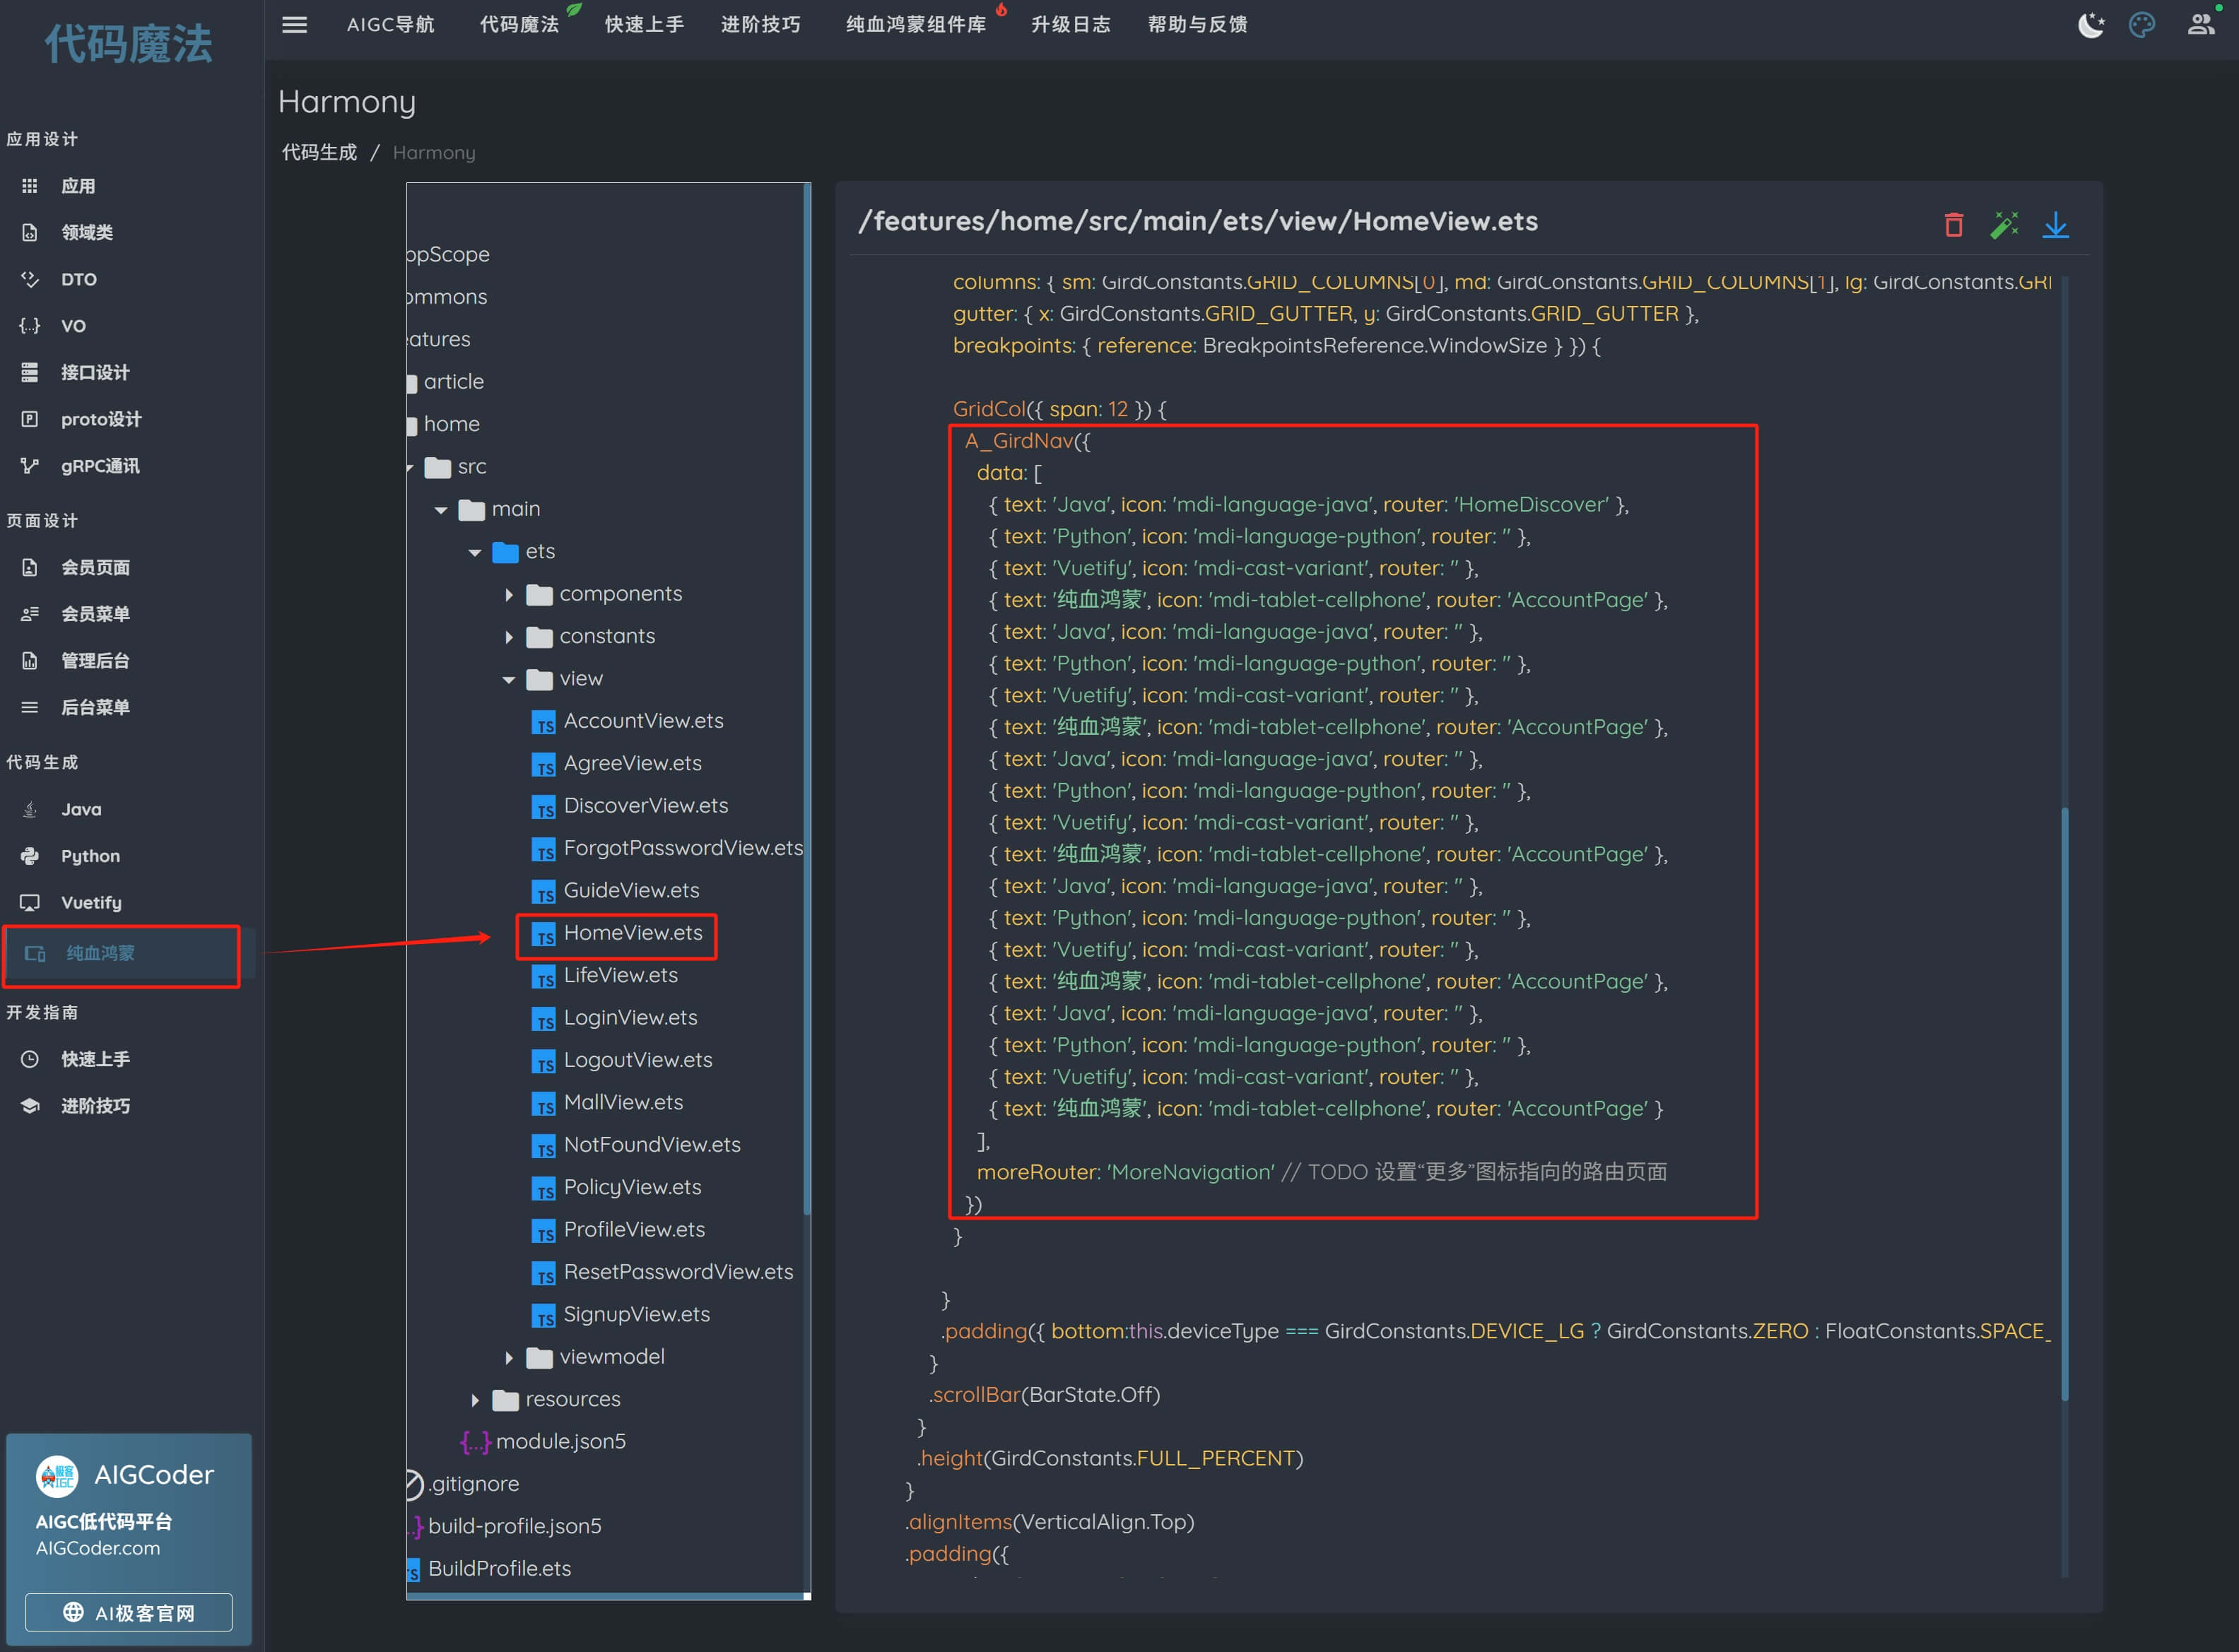Open LoginView.ets file in tree
This screenshot has height=1652, width=2239.
[x=630, y=1018]
